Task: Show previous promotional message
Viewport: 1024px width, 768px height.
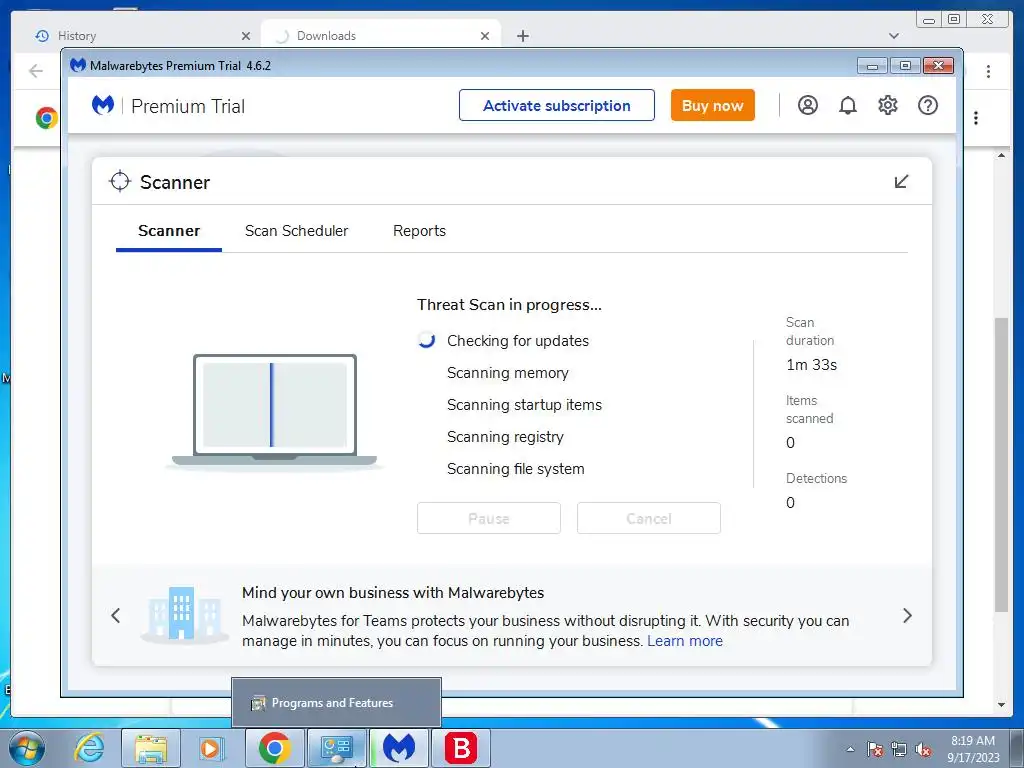Action: (x=116, y=615)
